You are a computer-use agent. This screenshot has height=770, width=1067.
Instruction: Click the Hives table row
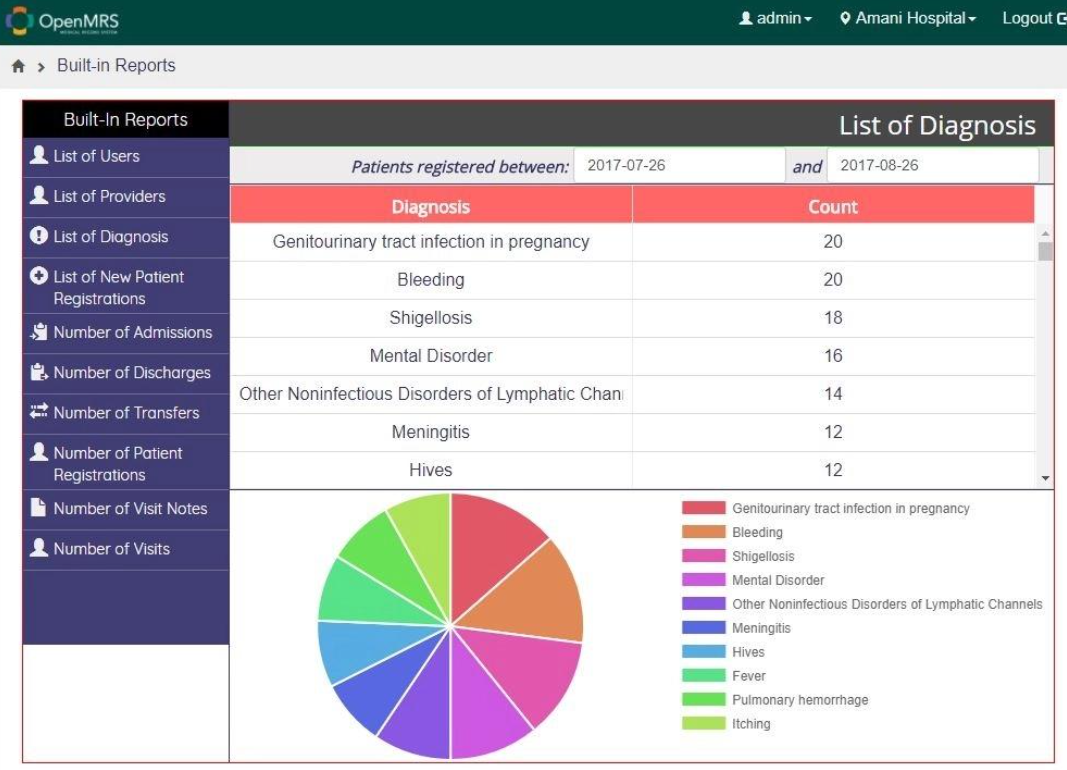click(632, 470)
